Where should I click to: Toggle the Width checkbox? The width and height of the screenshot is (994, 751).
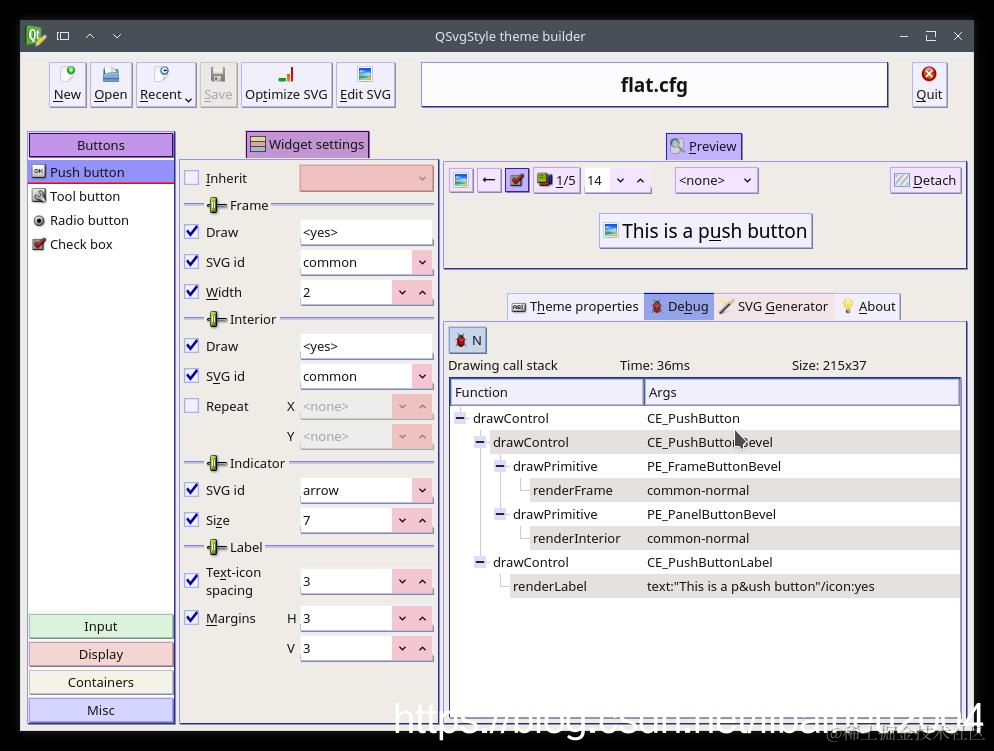coord(191,291)
